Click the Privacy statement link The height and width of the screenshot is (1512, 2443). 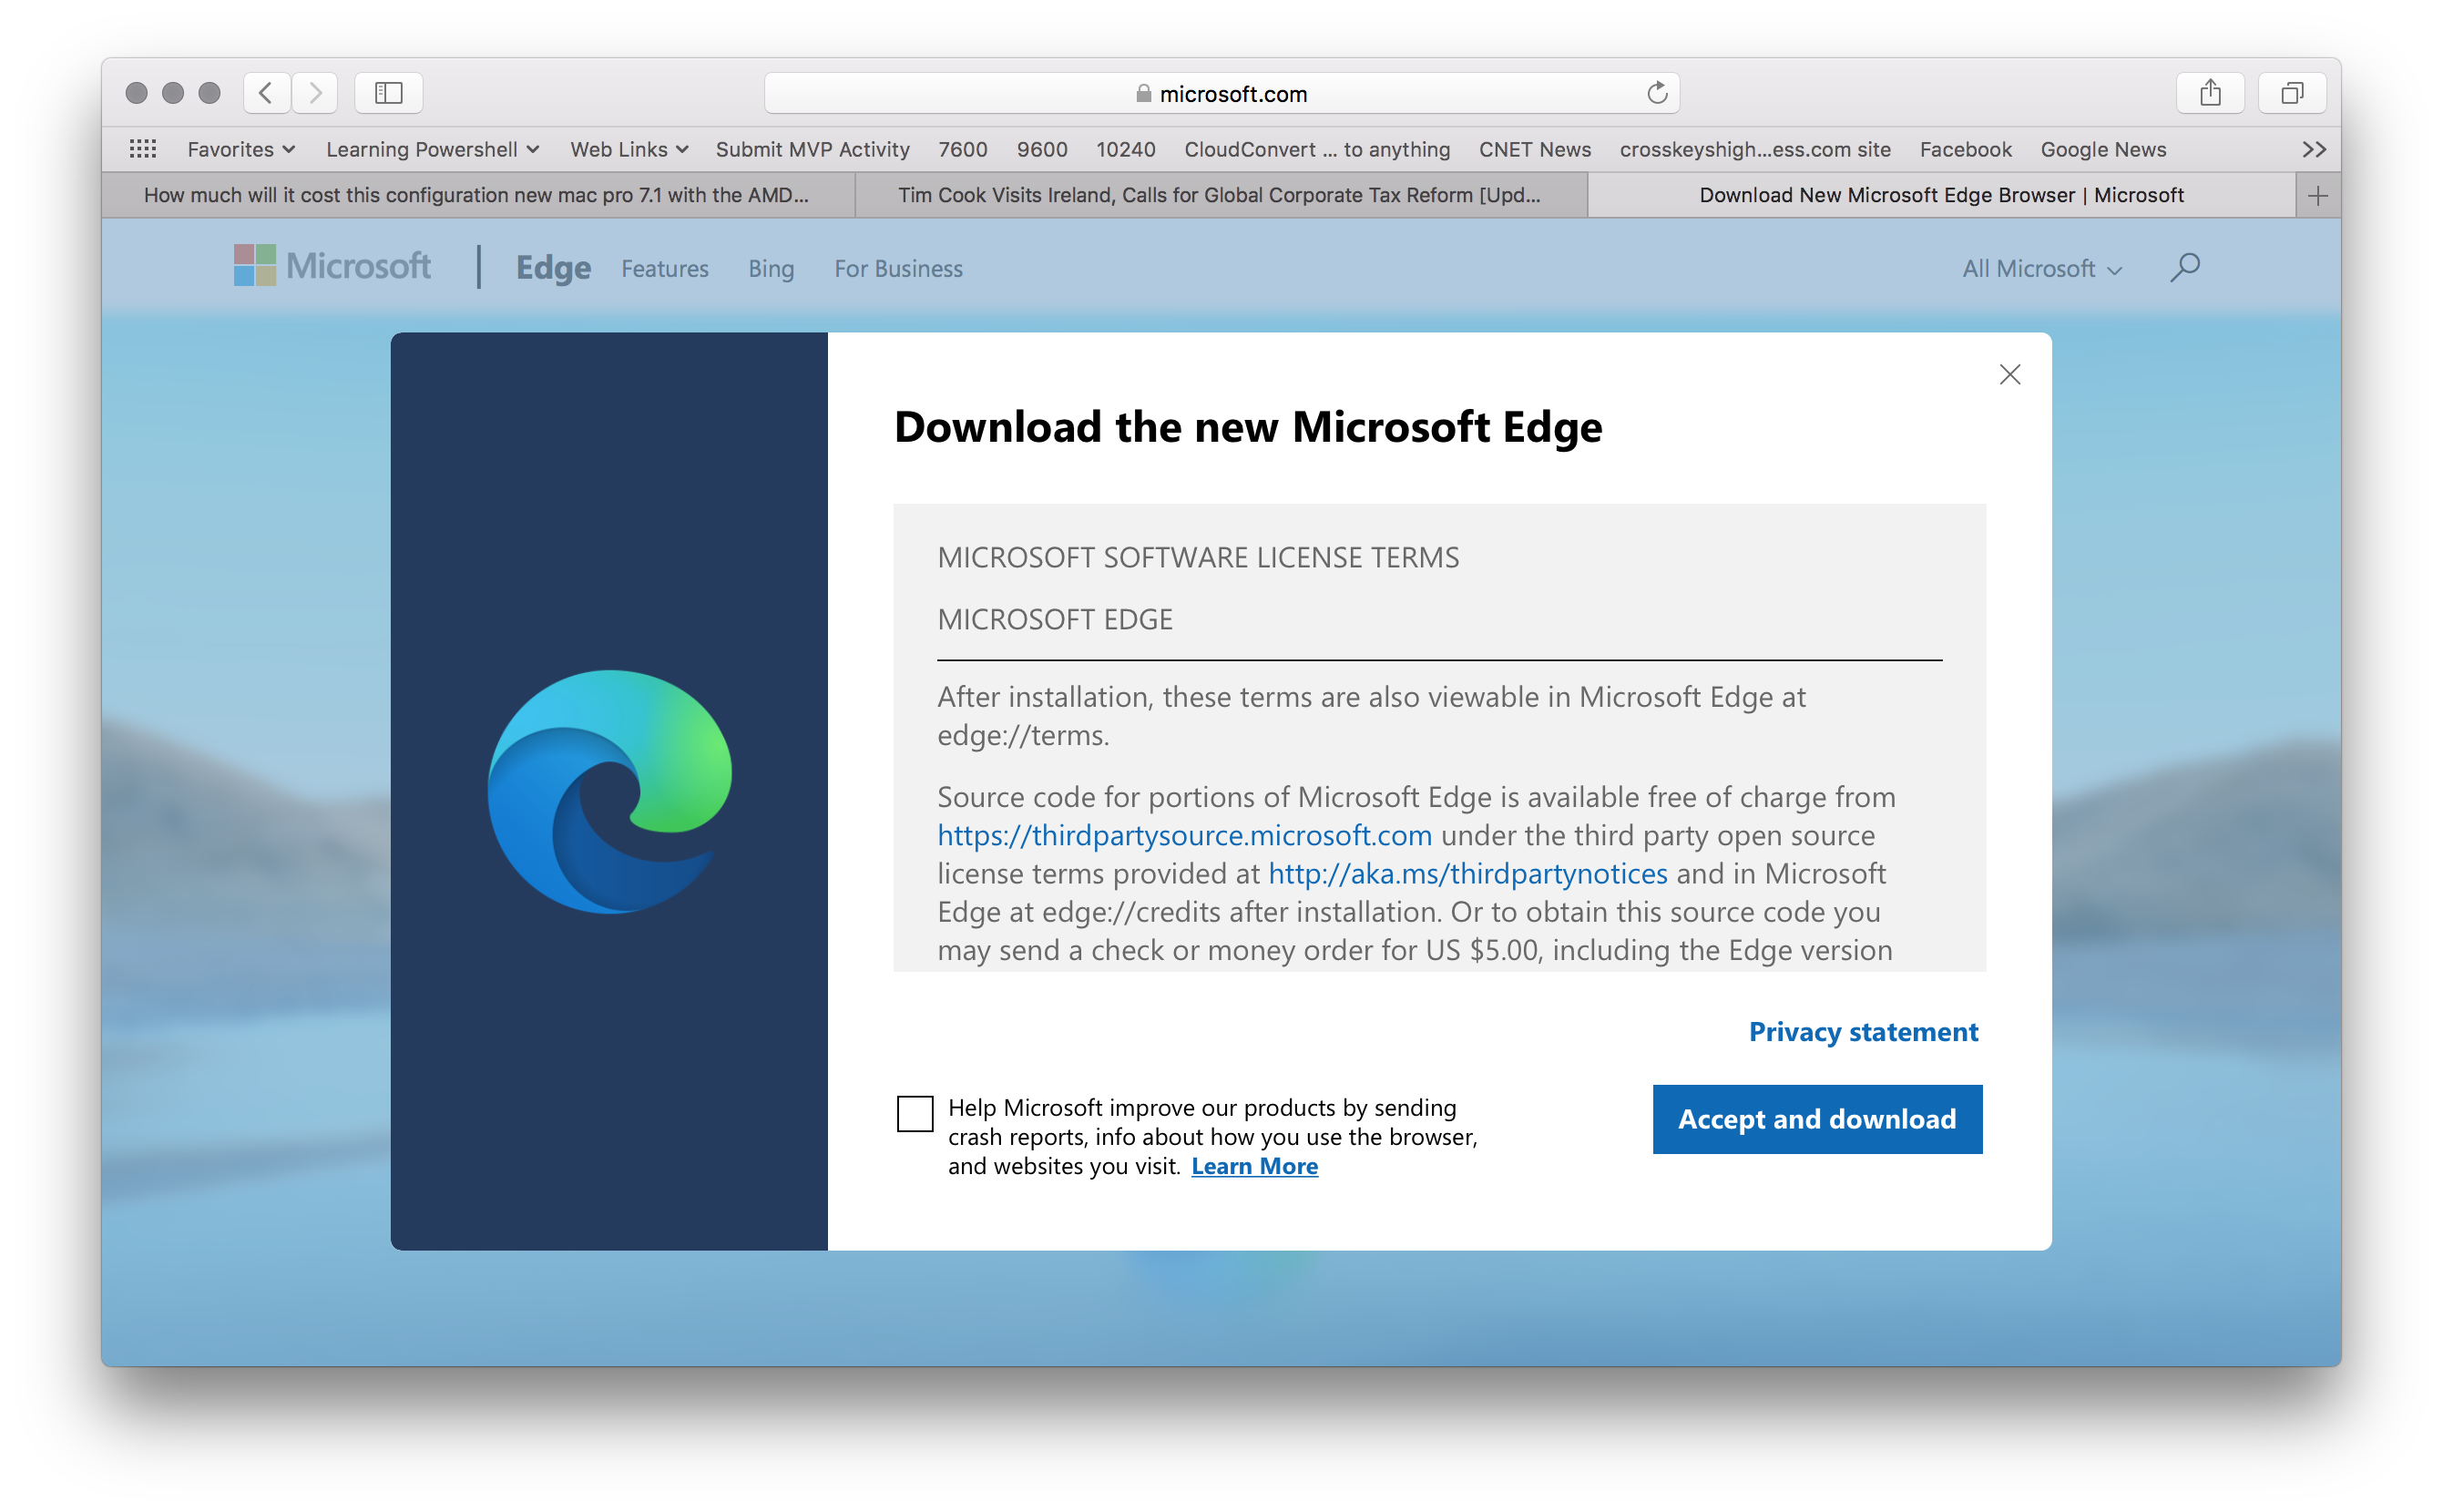point(1862,1031)
